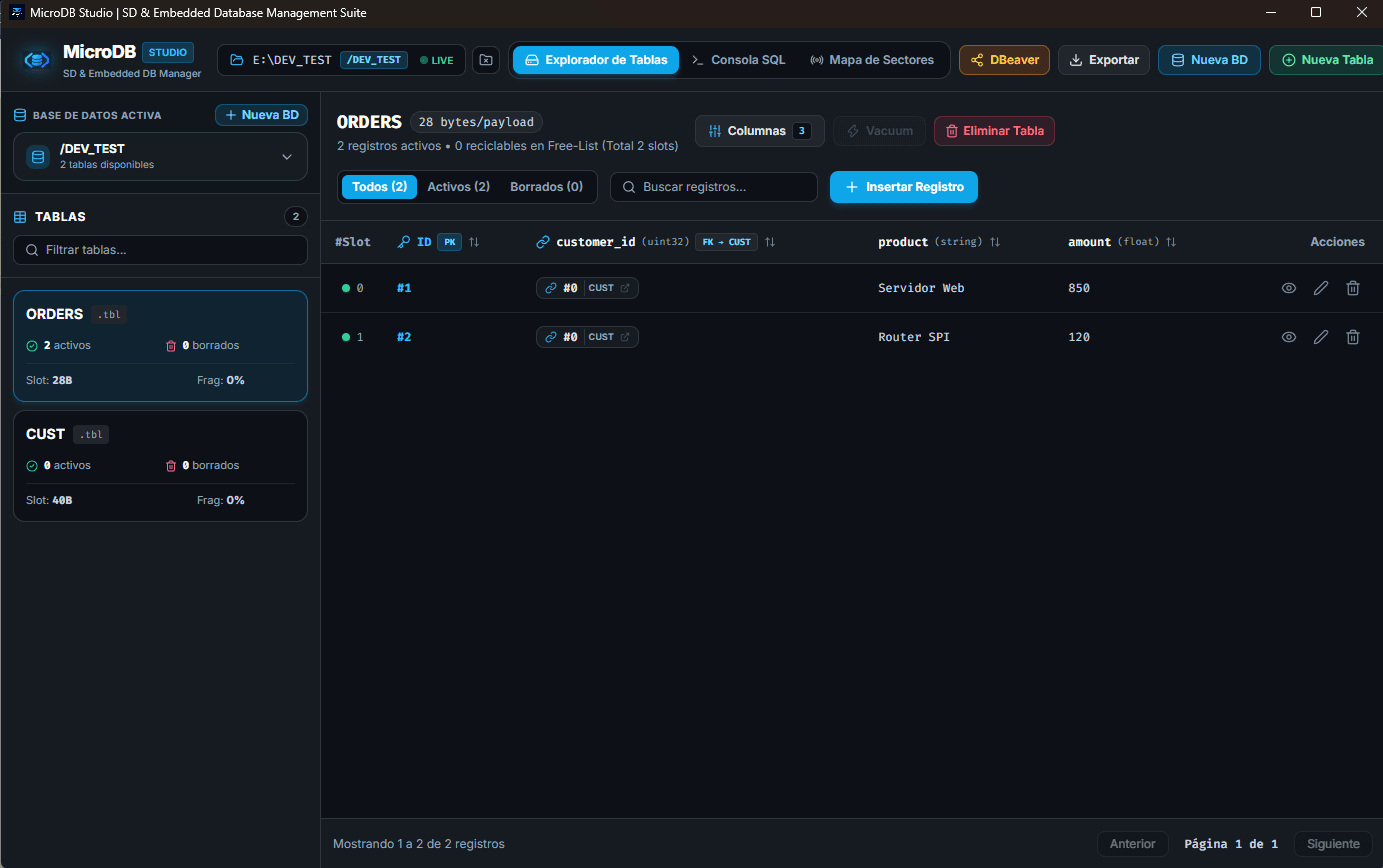Image resolution: width=1383 pixels, height=868 pixels.
Task: Sort by ID column arrows
Action: point(474,242)
